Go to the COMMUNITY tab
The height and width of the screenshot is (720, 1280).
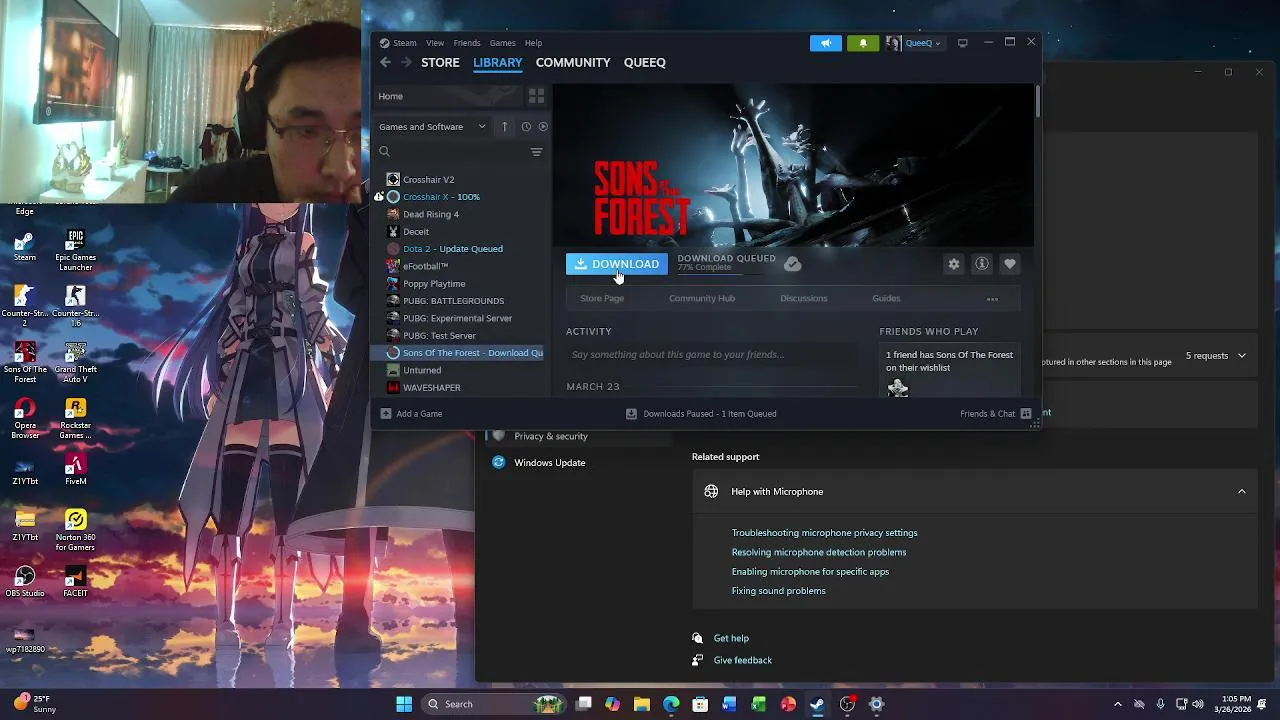tap(573, 62)
